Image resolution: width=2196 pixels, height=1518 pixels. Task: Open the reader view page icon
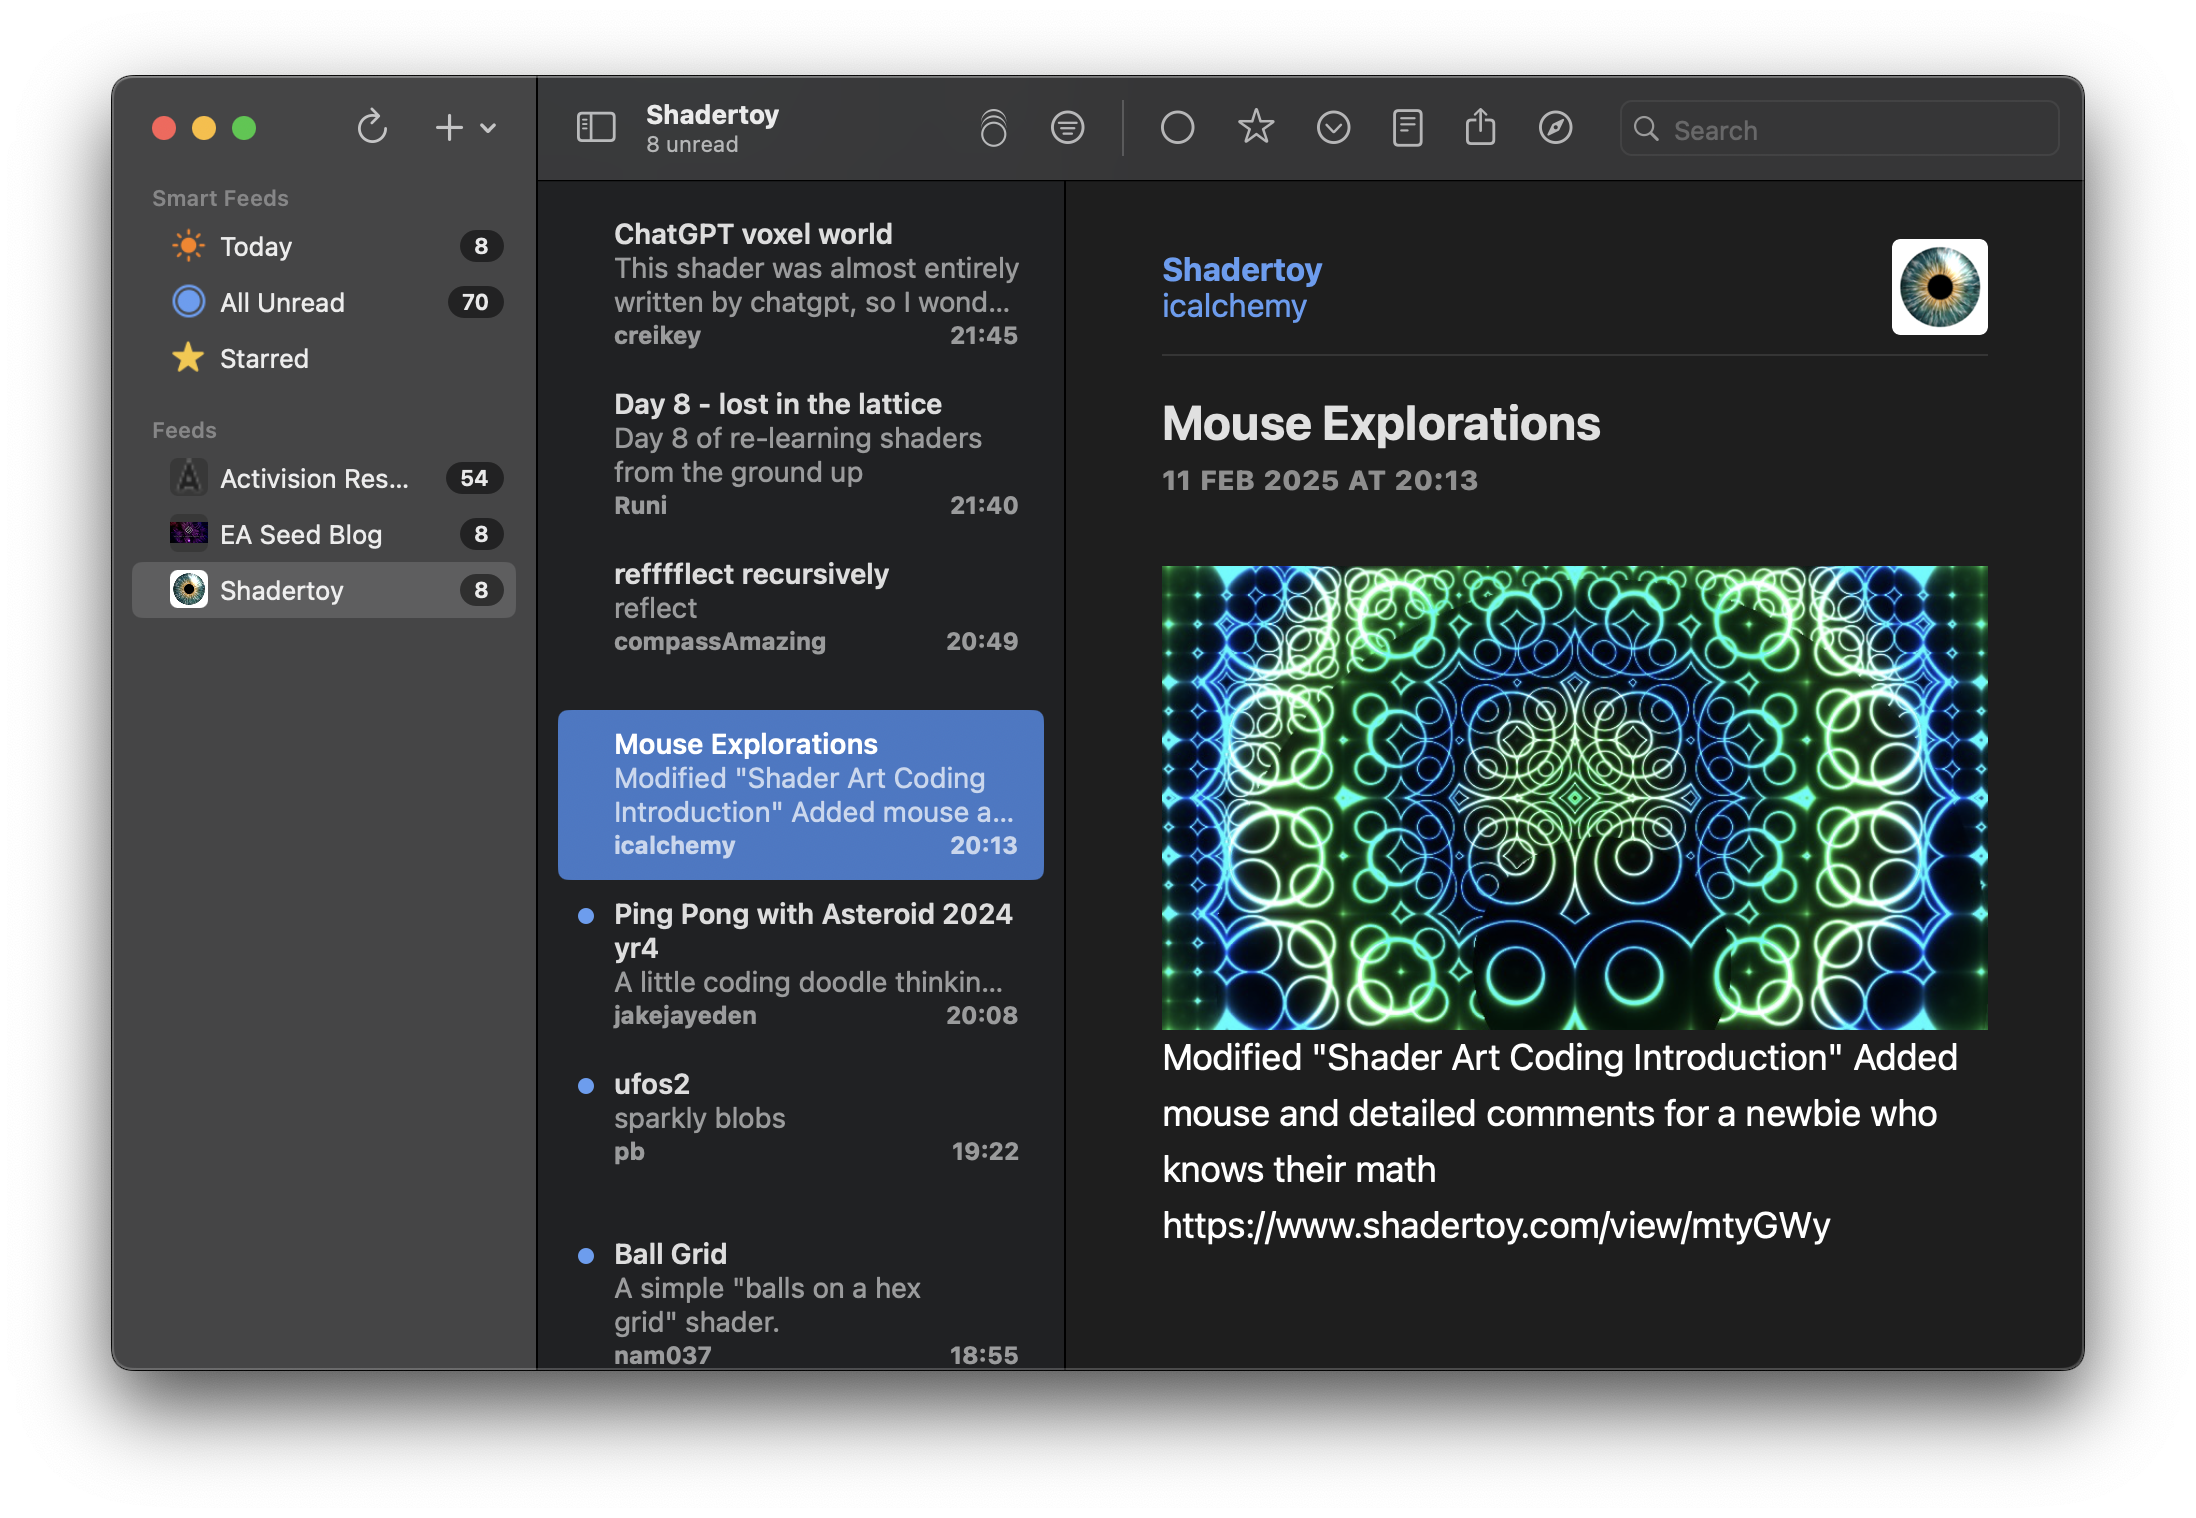pyautogui.click(x=1407, y=128)
